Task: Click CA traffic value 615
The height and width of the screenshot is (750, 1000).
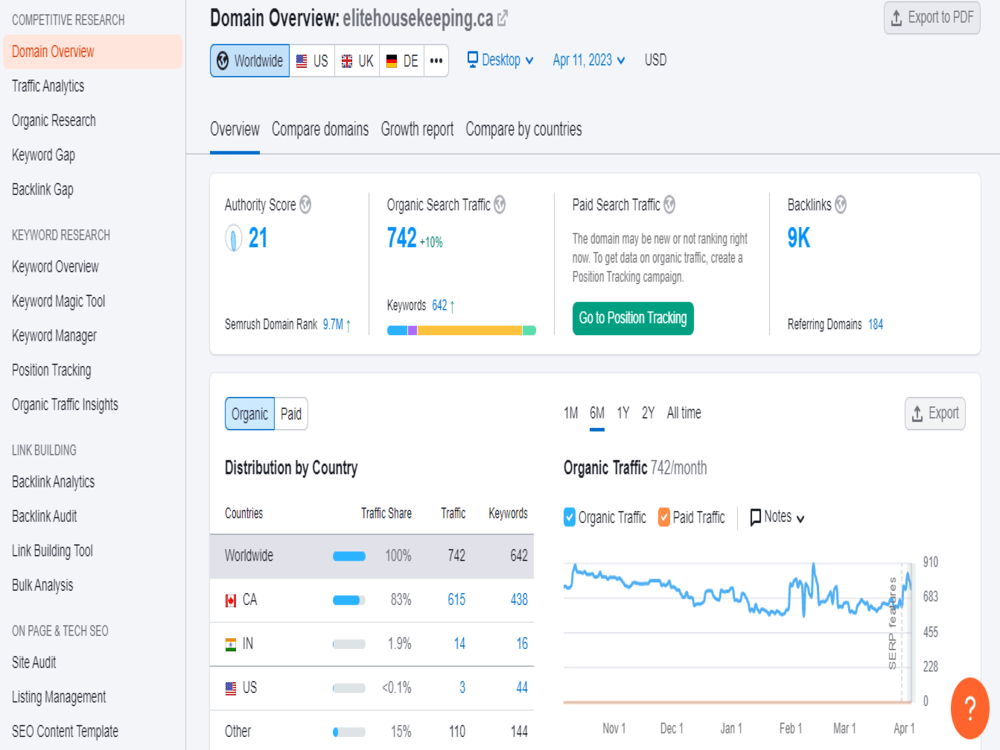Action: (456, 600)
